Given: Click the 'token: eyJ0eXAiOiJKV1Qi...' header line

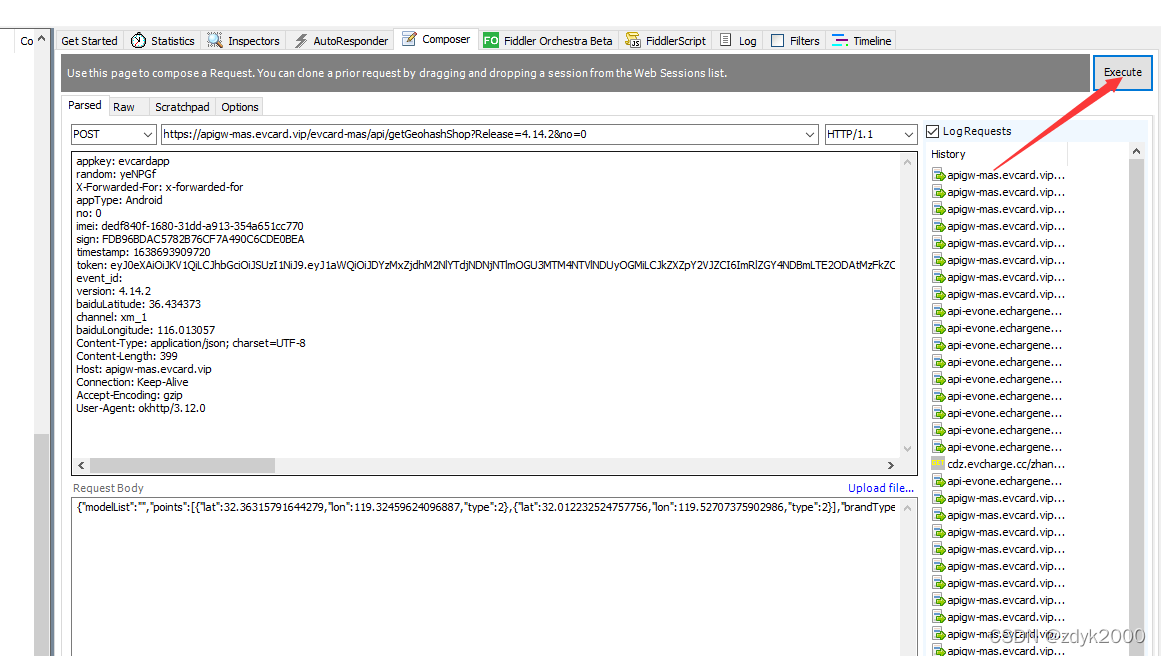Looking at the screenshot, I should coord(486,265).
